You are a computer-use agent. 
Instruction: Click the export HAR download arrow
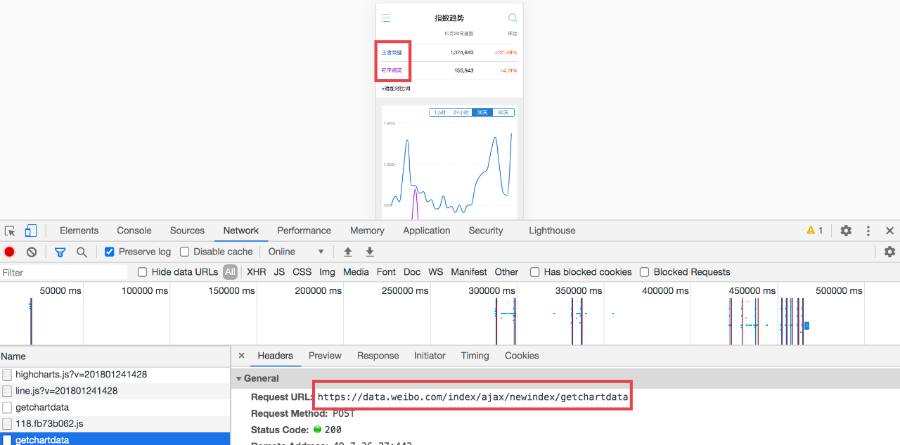[x=370, y=252]
